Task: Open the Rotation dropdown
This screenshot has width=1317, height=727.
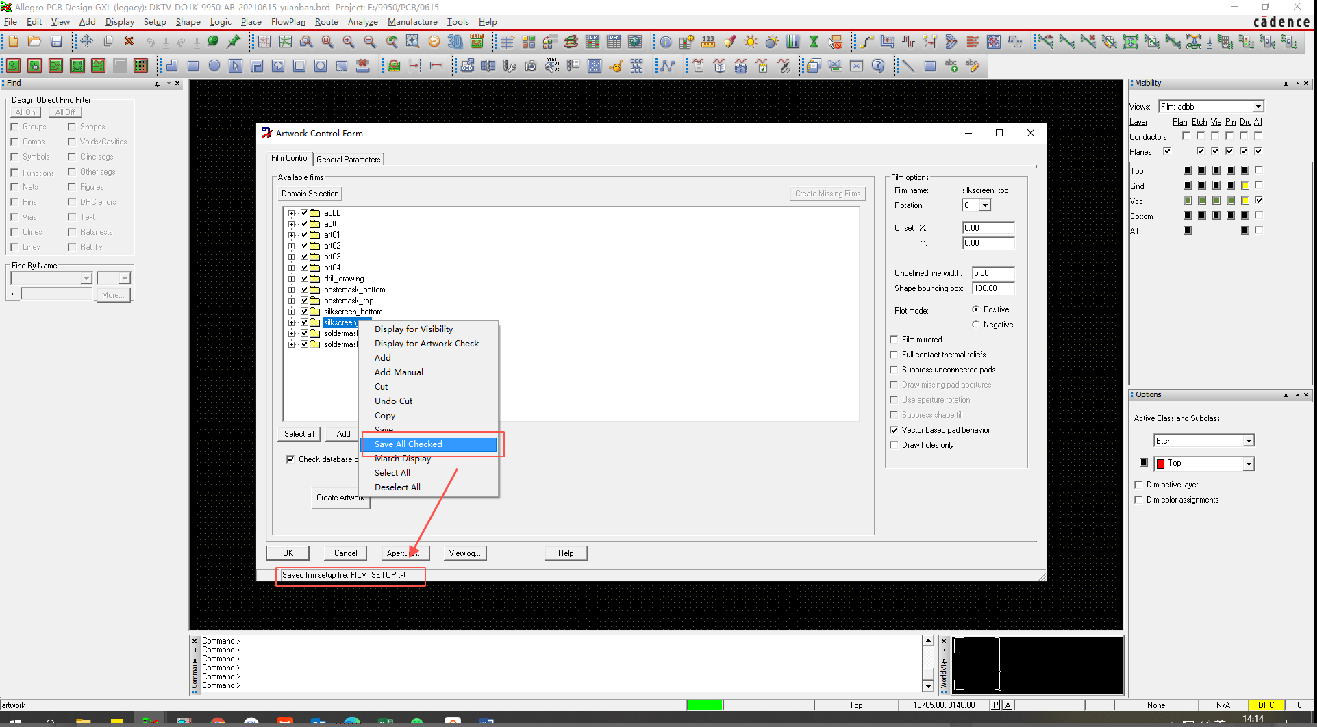Action: (985, 205)
